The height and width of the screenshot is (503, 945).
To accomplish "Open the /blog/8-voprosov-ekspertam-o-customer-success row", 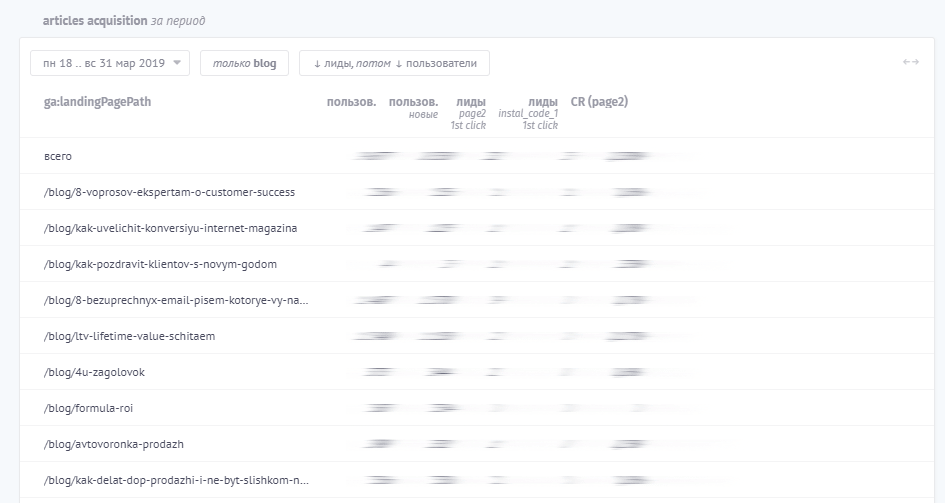I will pos(169,192).
